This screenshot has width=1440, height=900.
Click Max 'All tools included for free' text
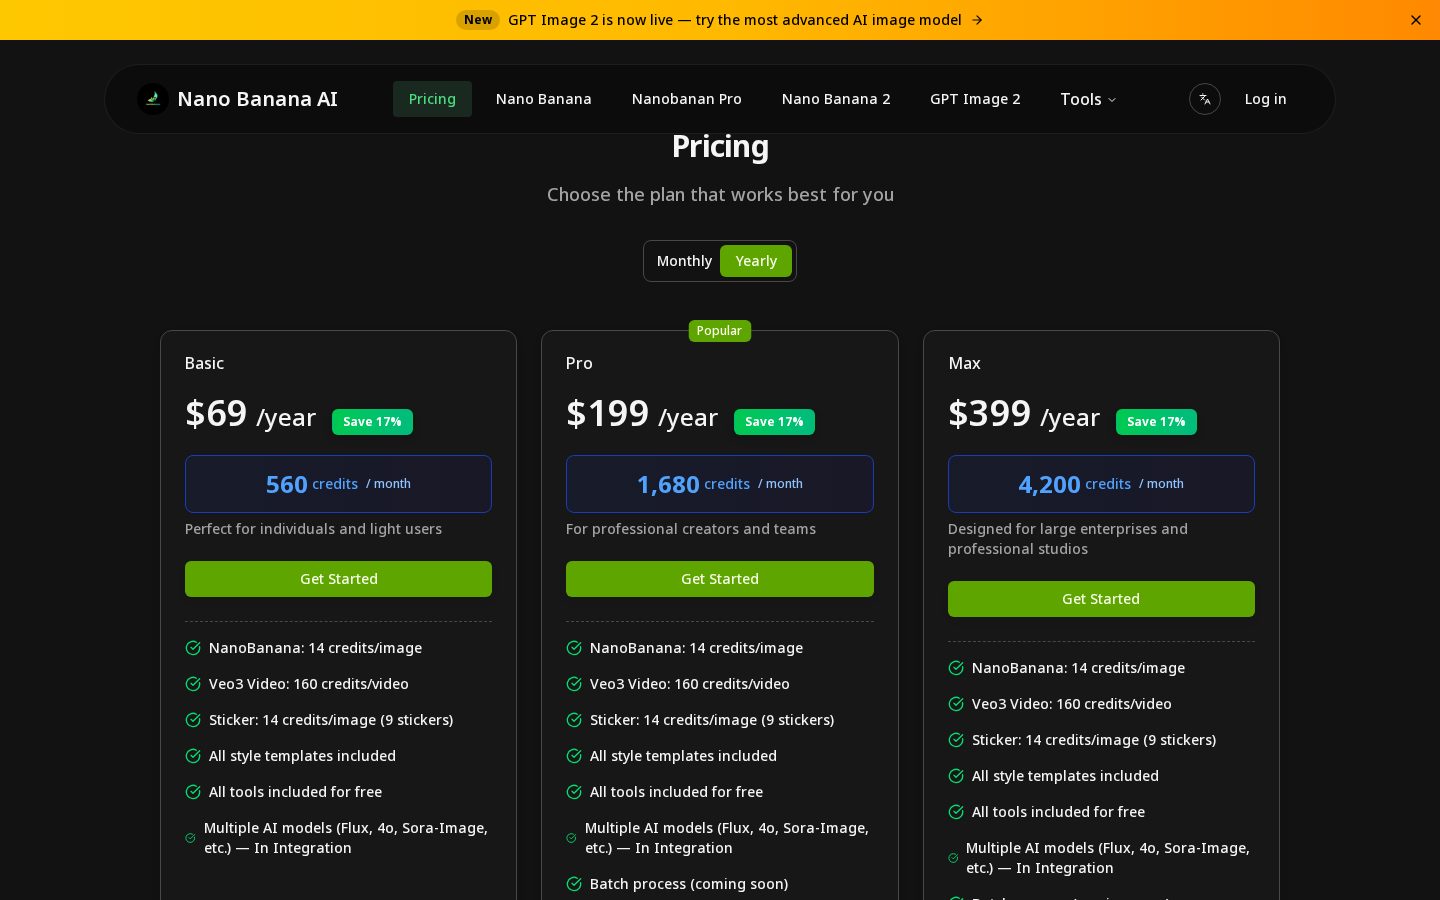pyautogui.click(x=1058, y=812)
